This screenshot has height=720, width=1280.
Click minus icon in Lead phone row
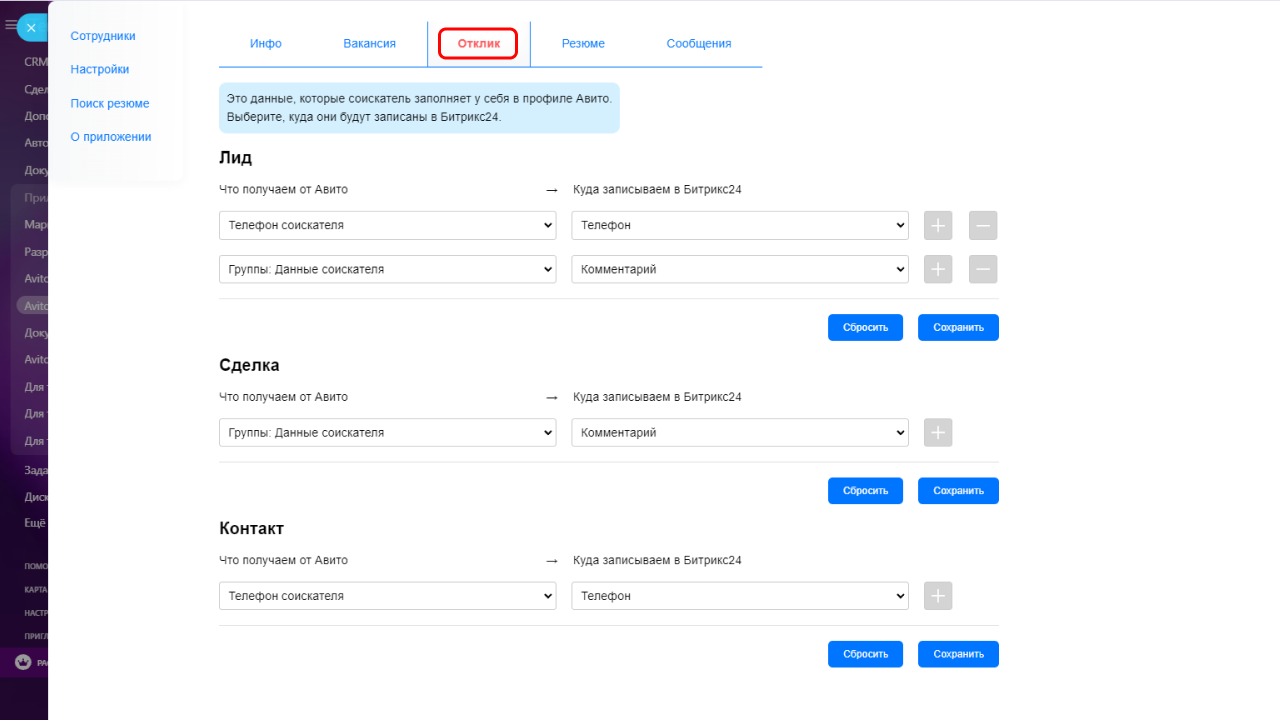click(983, 226)
